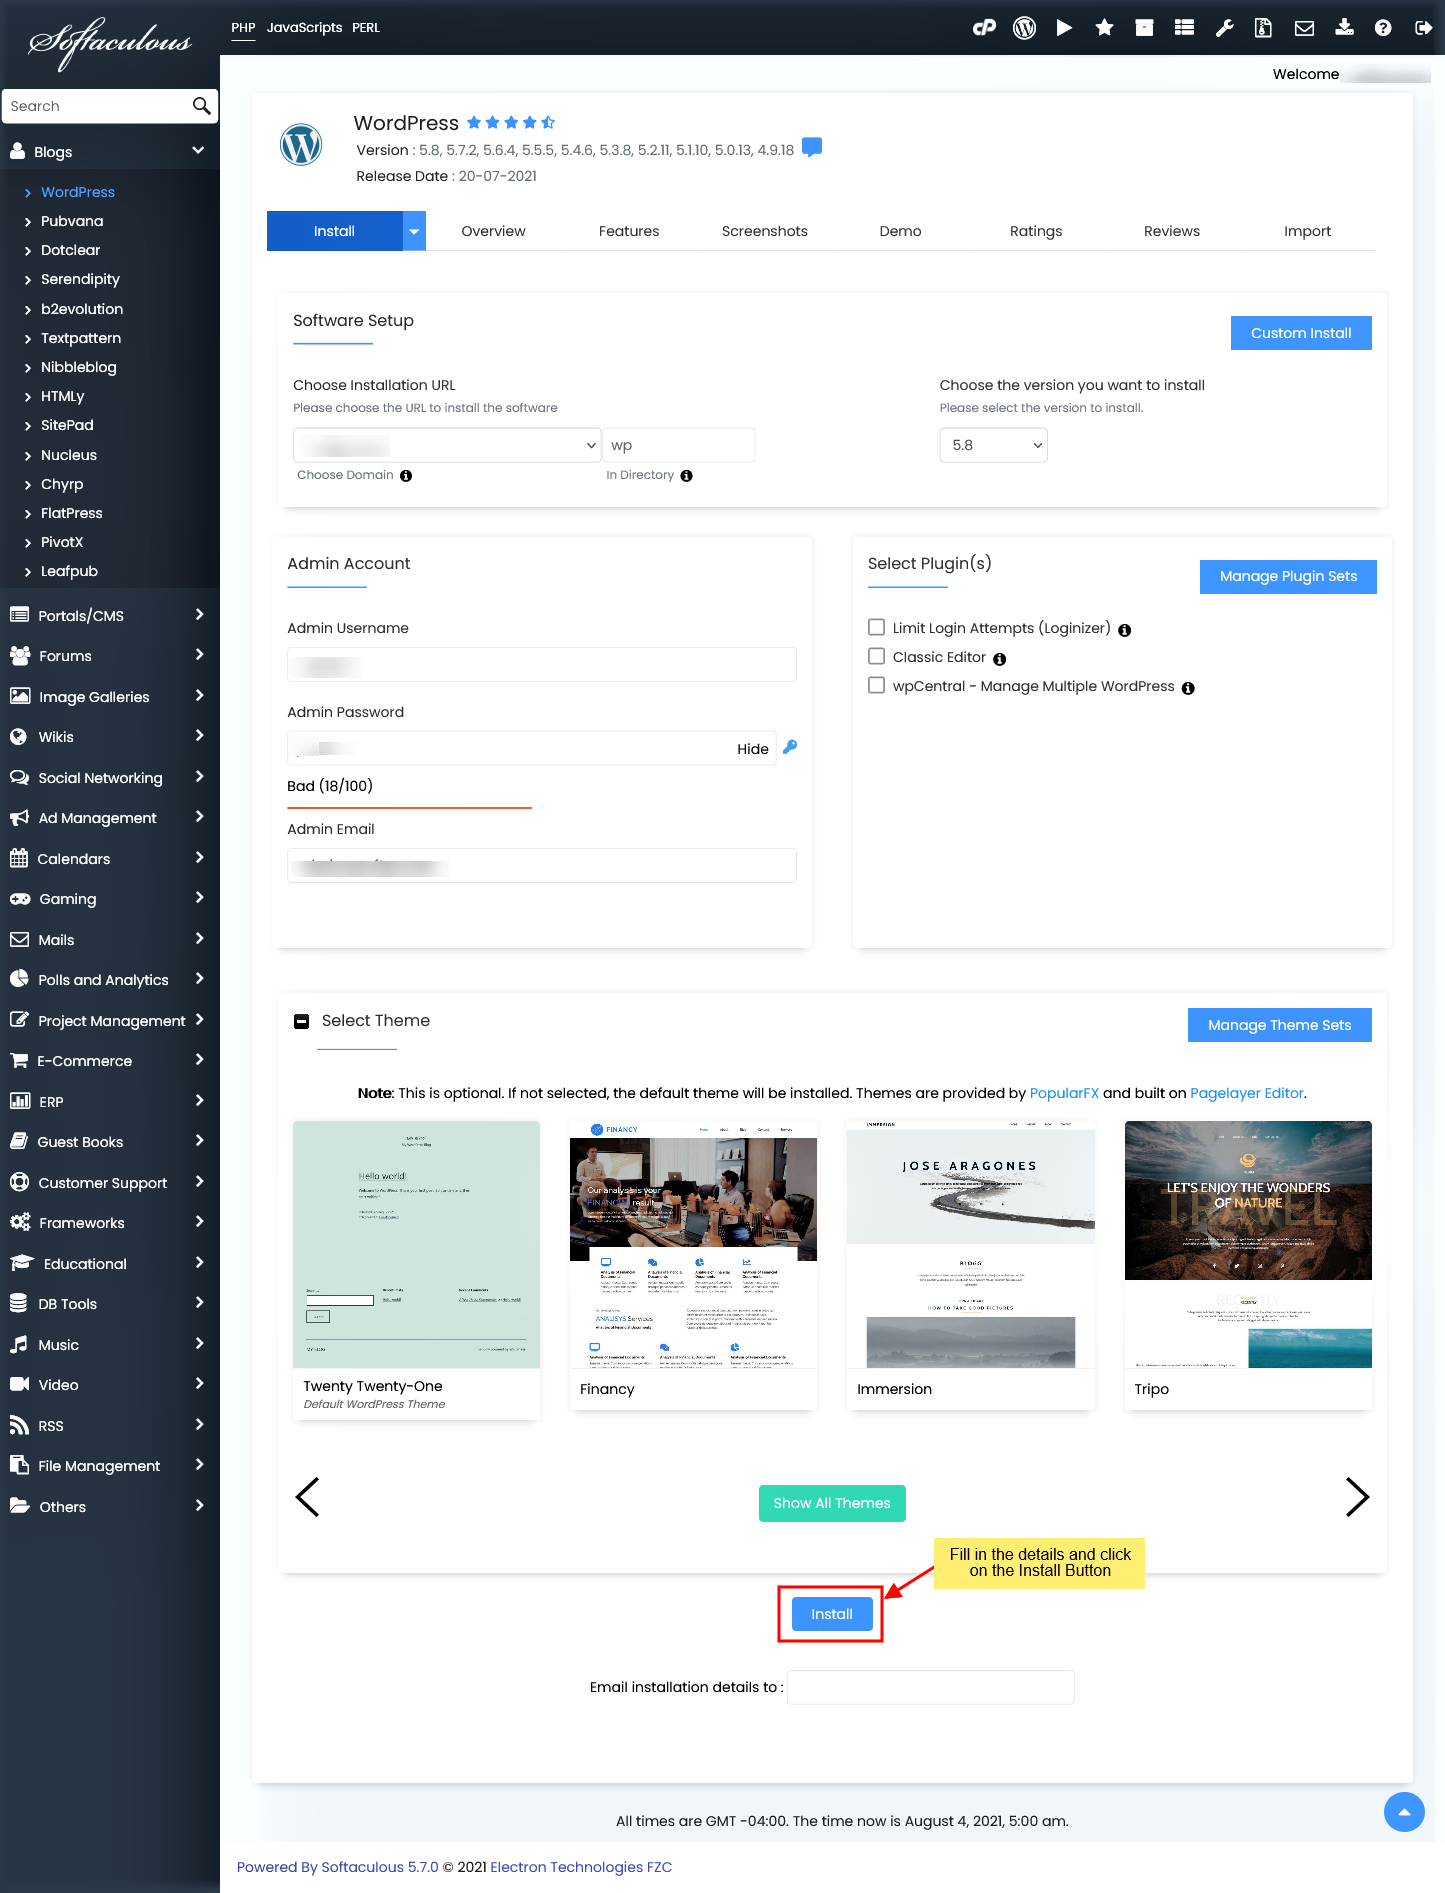Screen dimensions: 1445x1893
Task: Open the PopularFX link
Action: click(1064, 1093)
